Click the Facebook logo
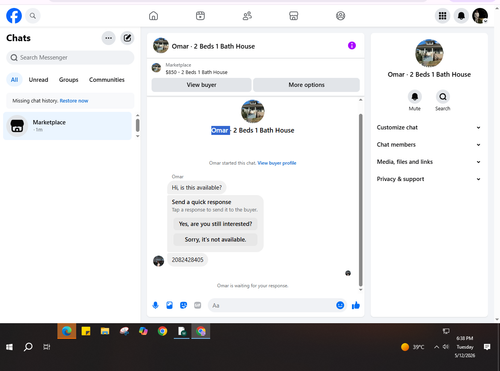The image size is (500, 371). coord(14,16)
